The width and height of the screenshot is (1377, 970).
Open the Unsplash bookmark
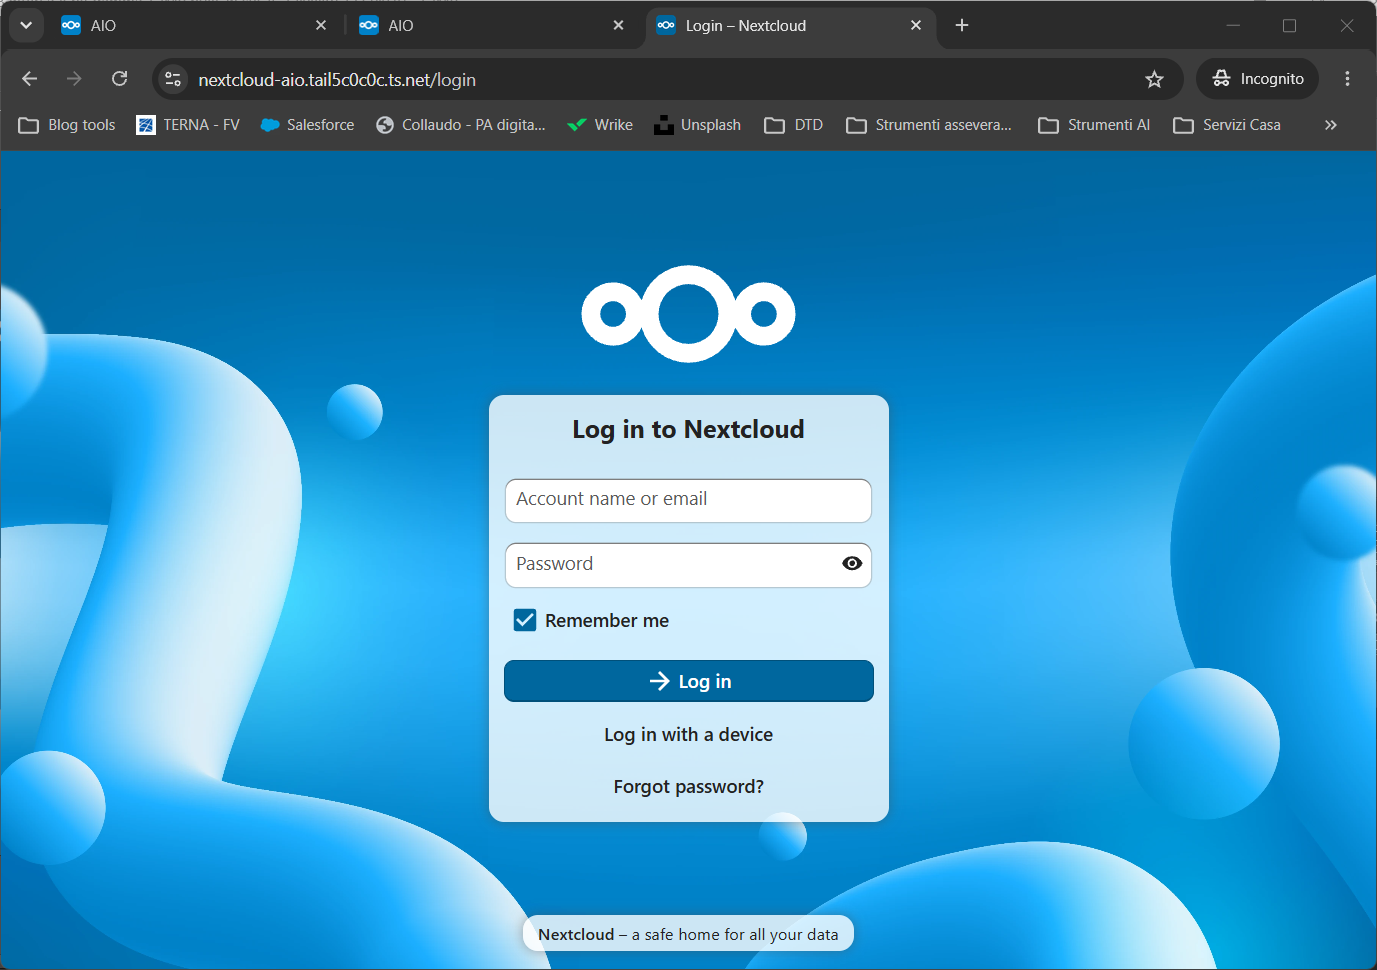pos(697,125)
